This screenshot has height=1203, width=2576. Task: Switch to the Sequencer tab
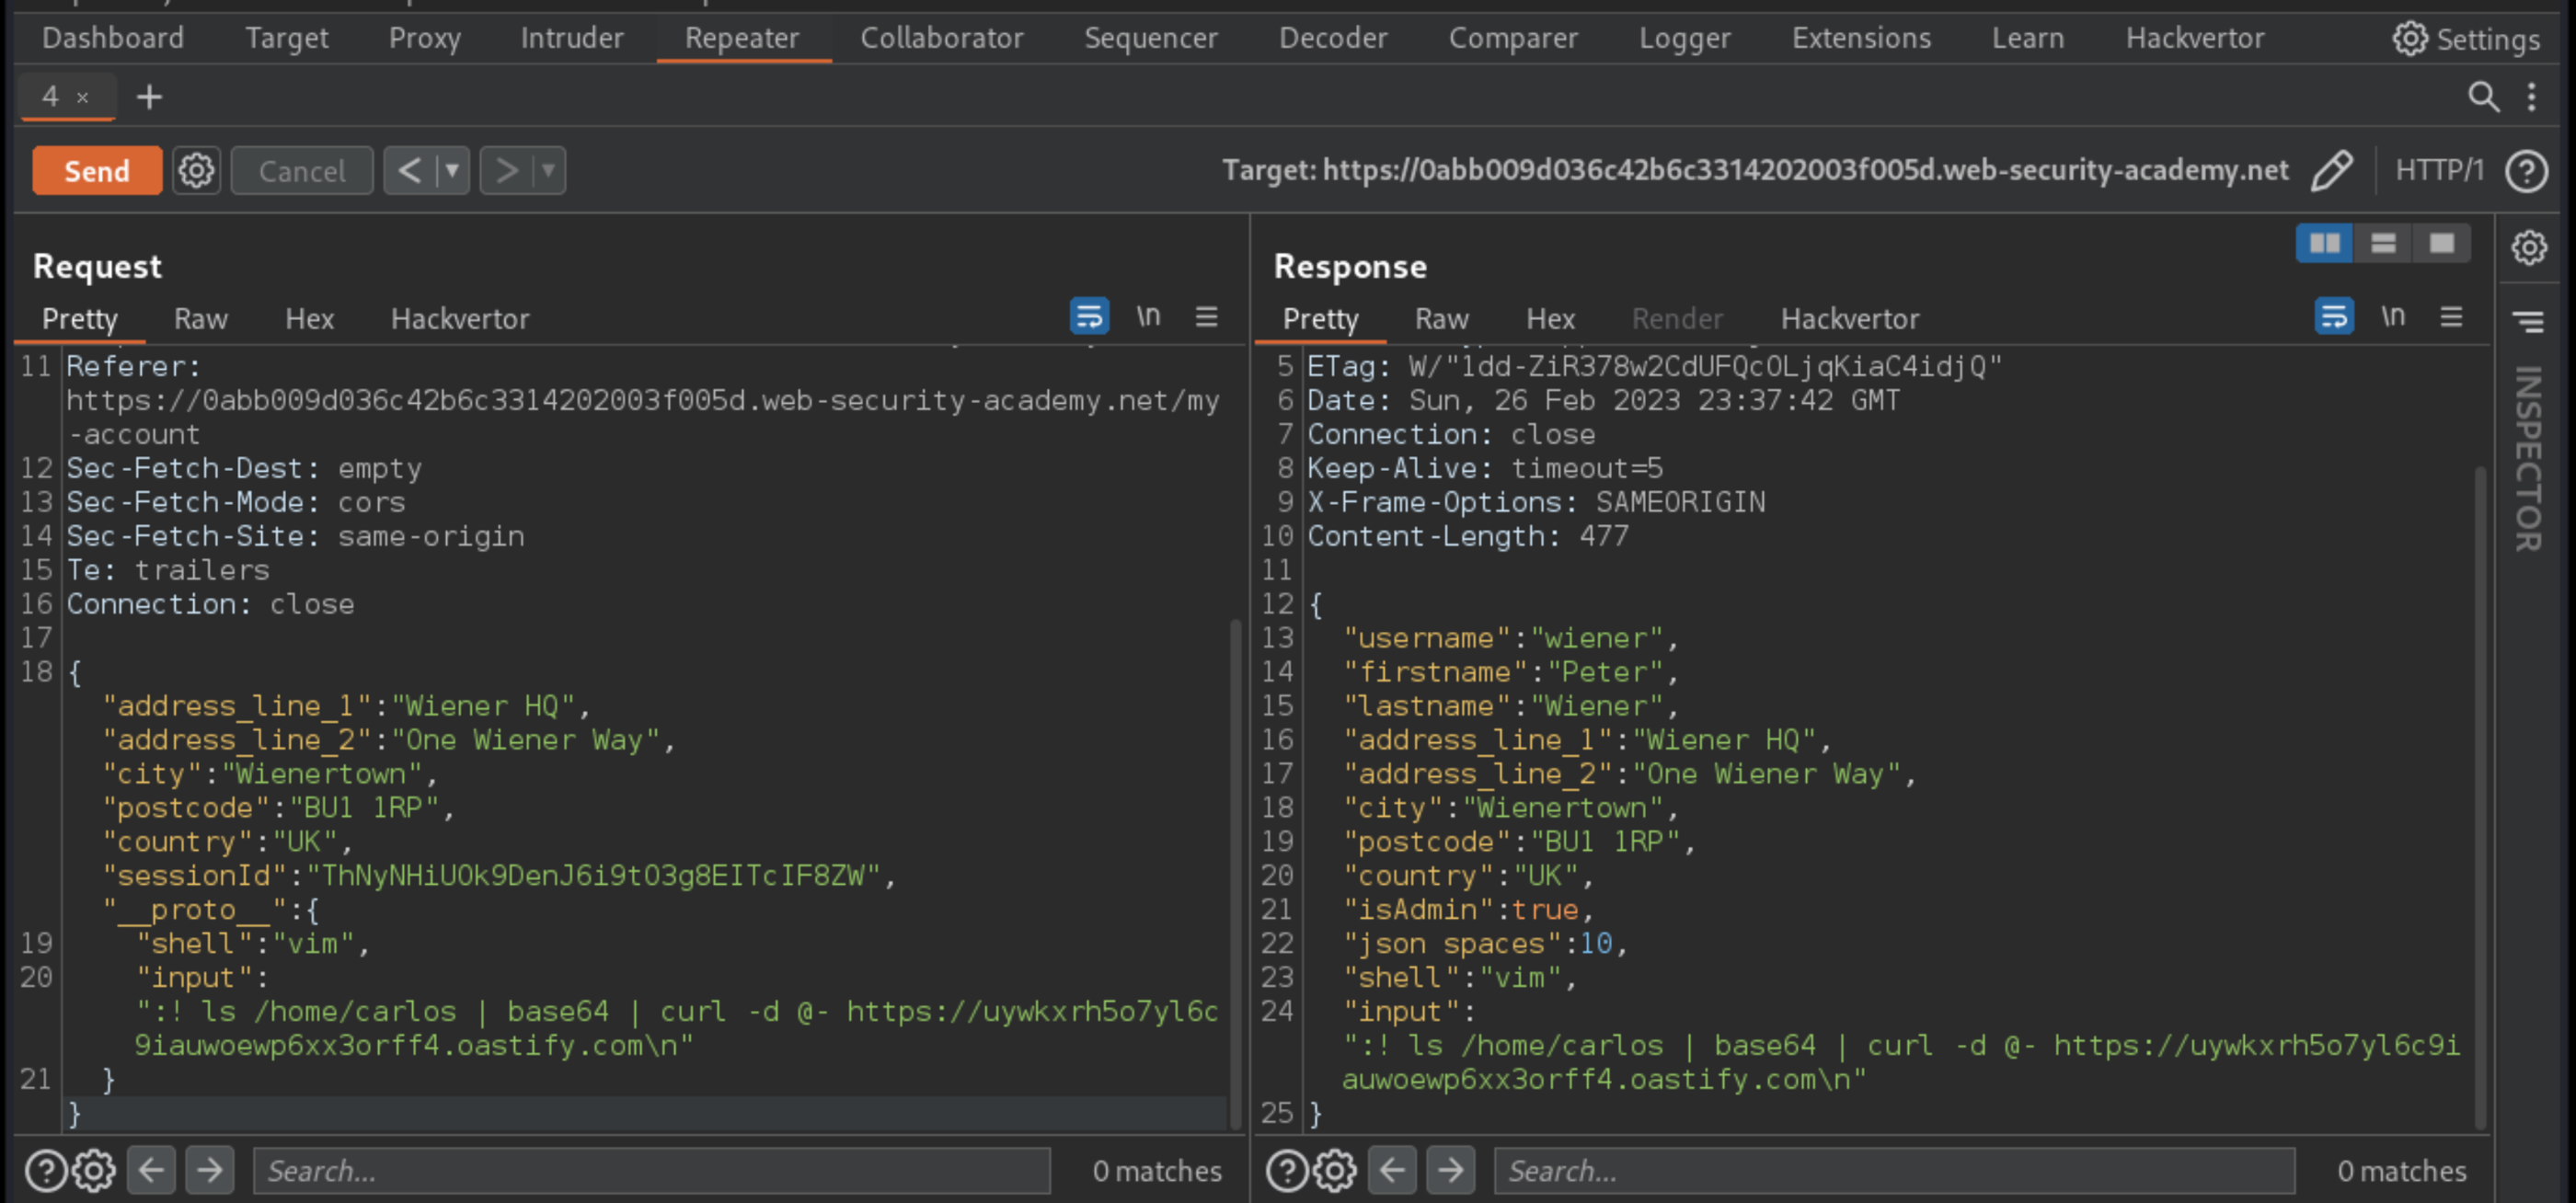1151,38
